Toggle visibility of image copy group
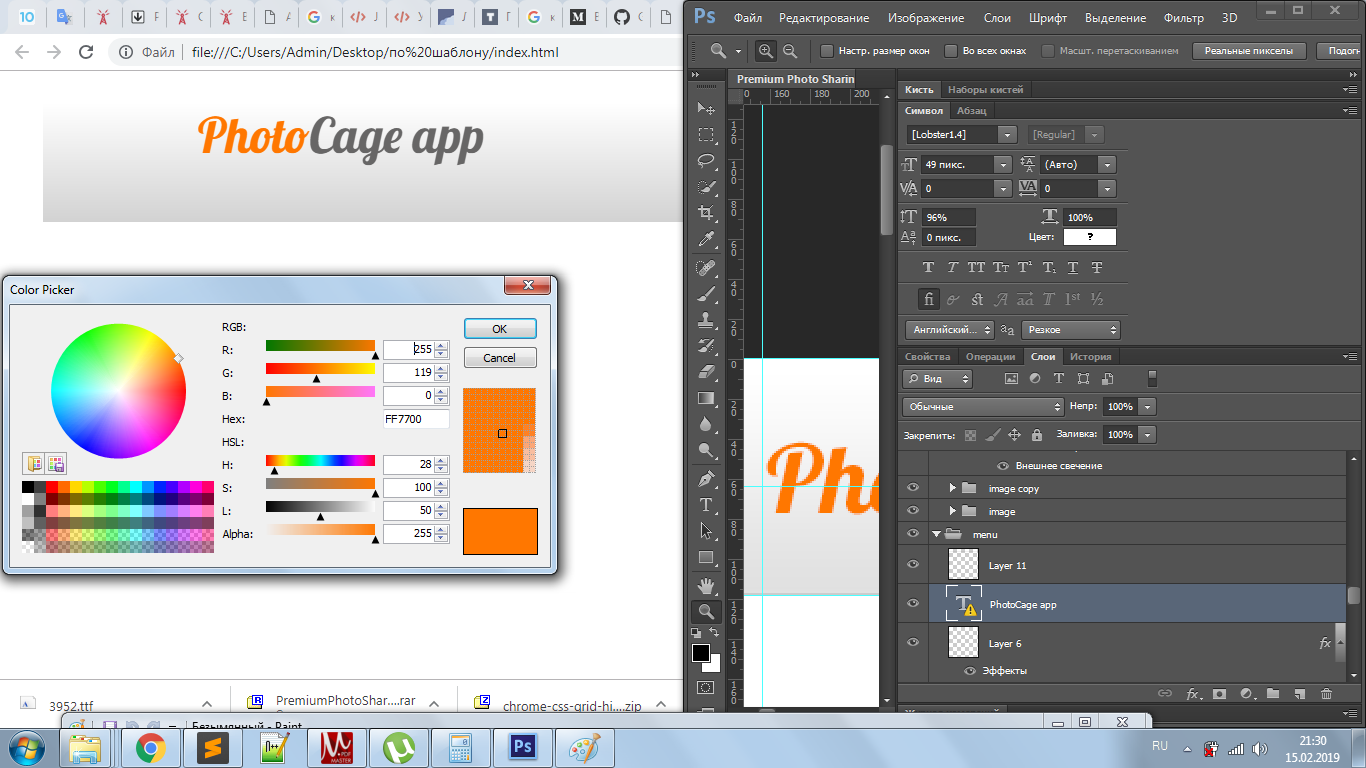Screen dimensions: 1366x768 [x=912, y=488]
